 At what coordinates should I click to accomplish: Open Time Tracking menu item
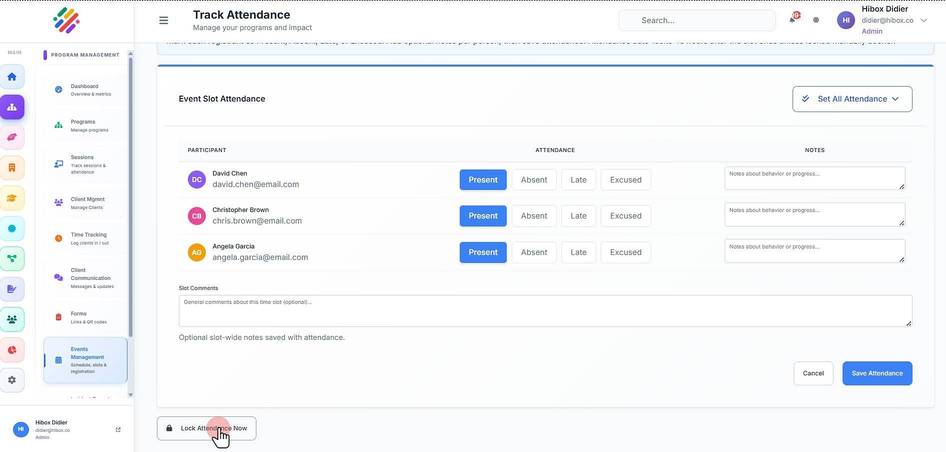[x=85, y=238]
